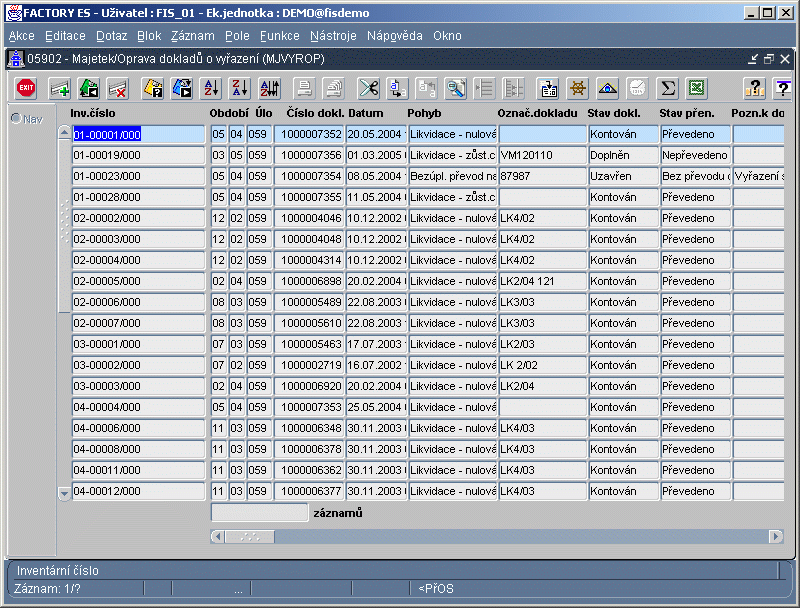The width and height of the screenshot is (800, 608).
Task: Click the triangle with eye icon
Action: click(x=608, y=88)
